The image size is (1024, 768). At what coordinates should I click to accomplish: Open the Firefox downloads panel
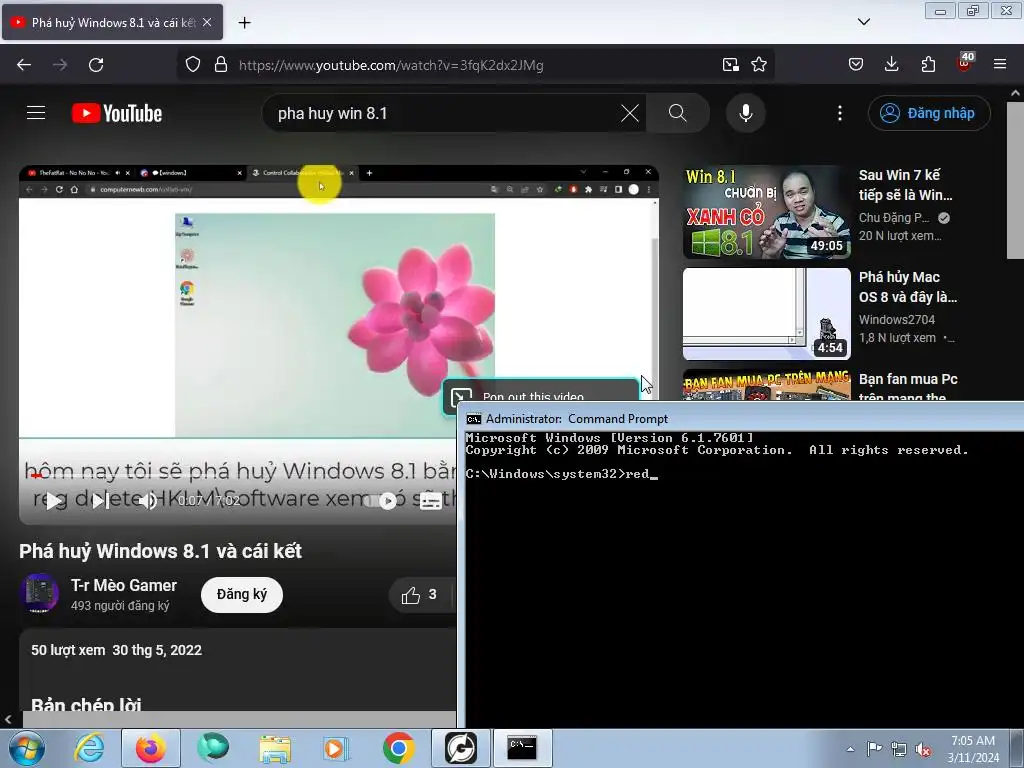coord(891,65)
